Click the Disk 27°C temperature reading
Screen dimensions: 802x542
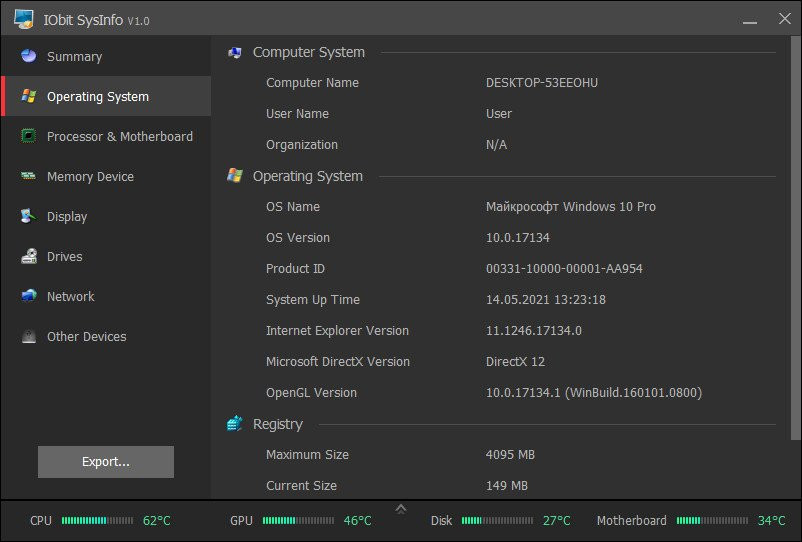556,521
